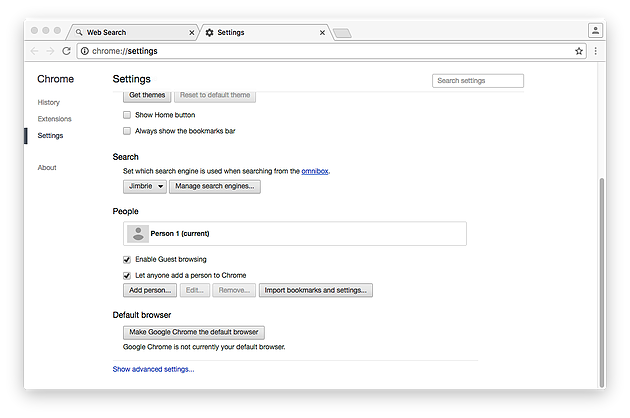Close the Web Search tab

pos(192,33)
